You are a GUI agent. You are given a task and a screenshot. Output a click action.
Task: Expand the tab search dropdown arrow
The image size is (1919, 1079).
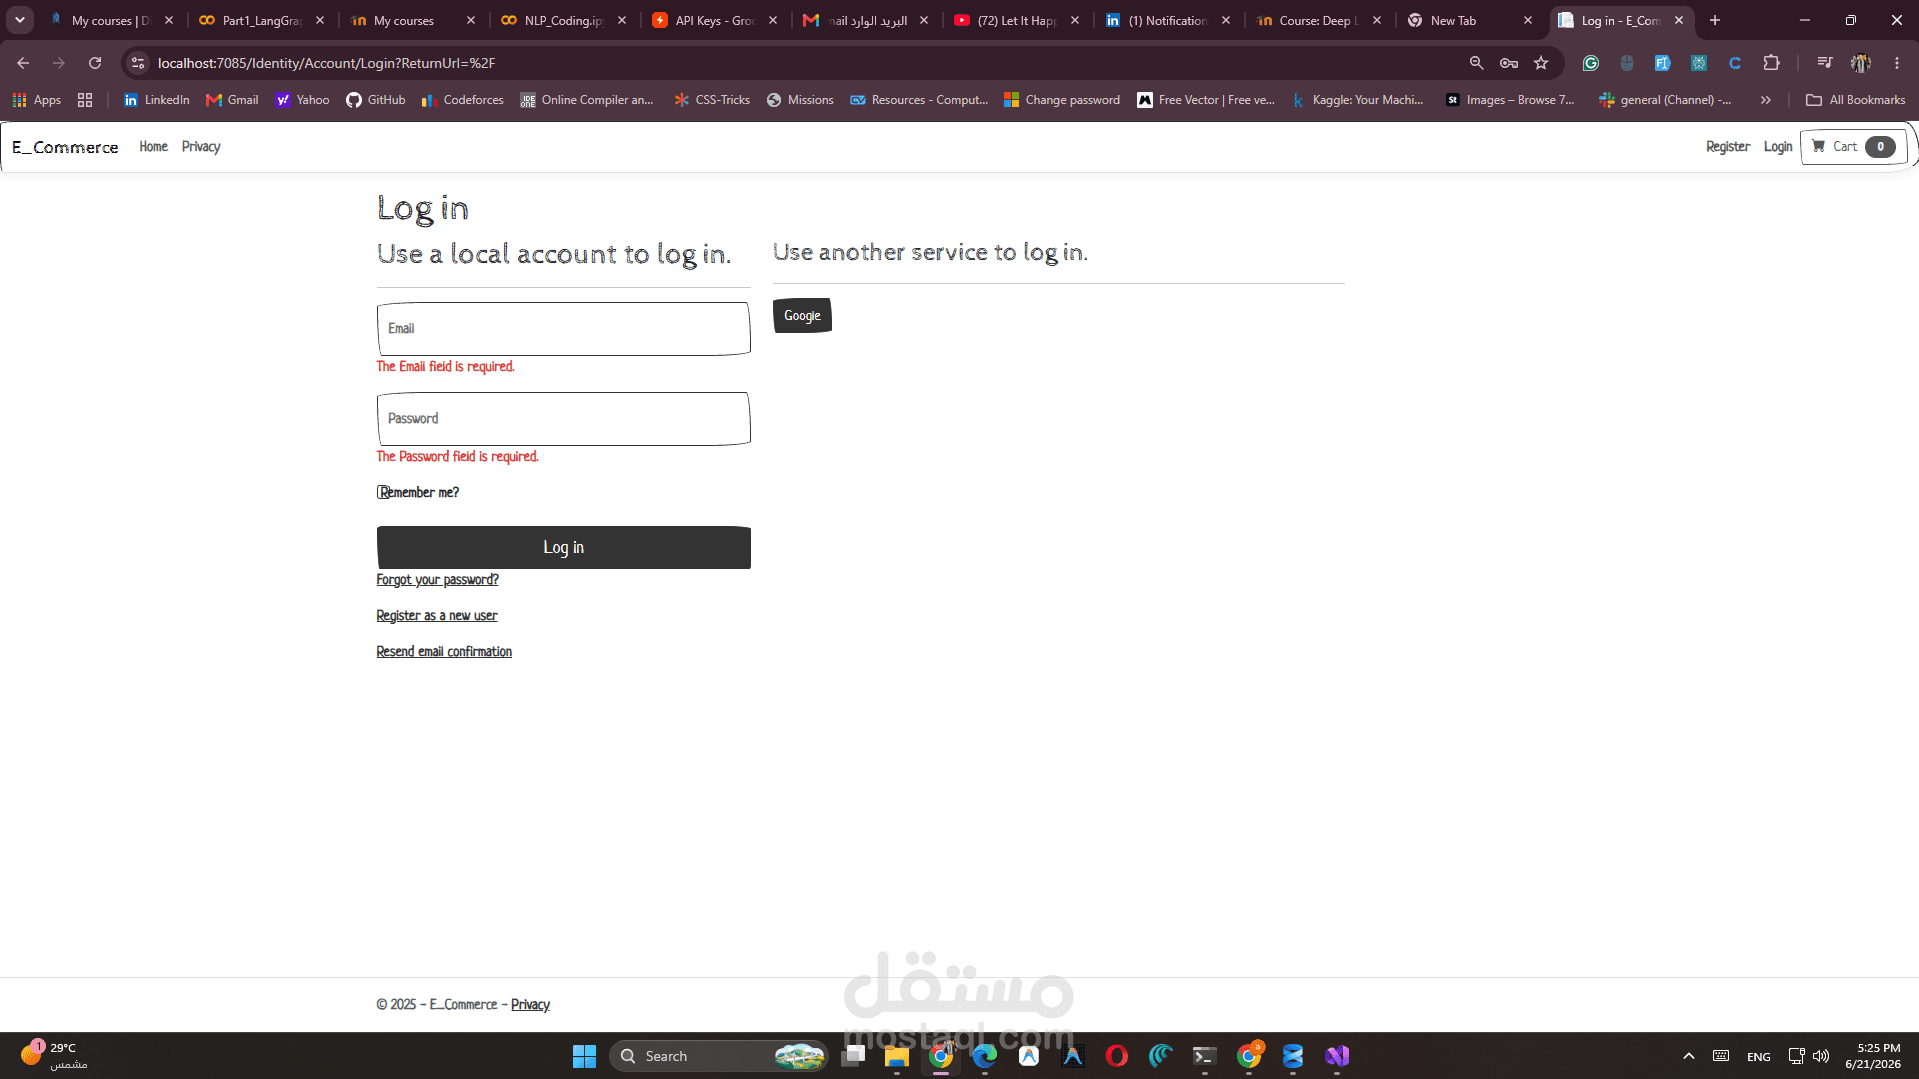(x=20, y=20)
